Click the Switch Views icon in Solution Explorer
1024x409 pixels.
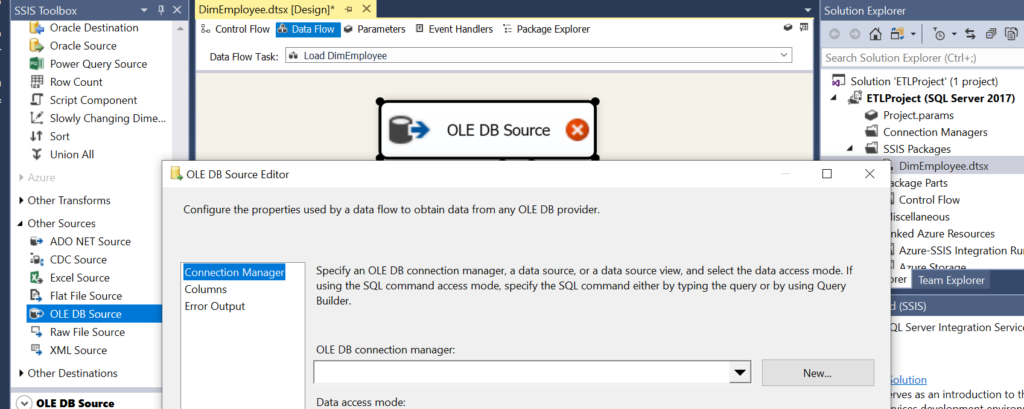coord(896,33)
